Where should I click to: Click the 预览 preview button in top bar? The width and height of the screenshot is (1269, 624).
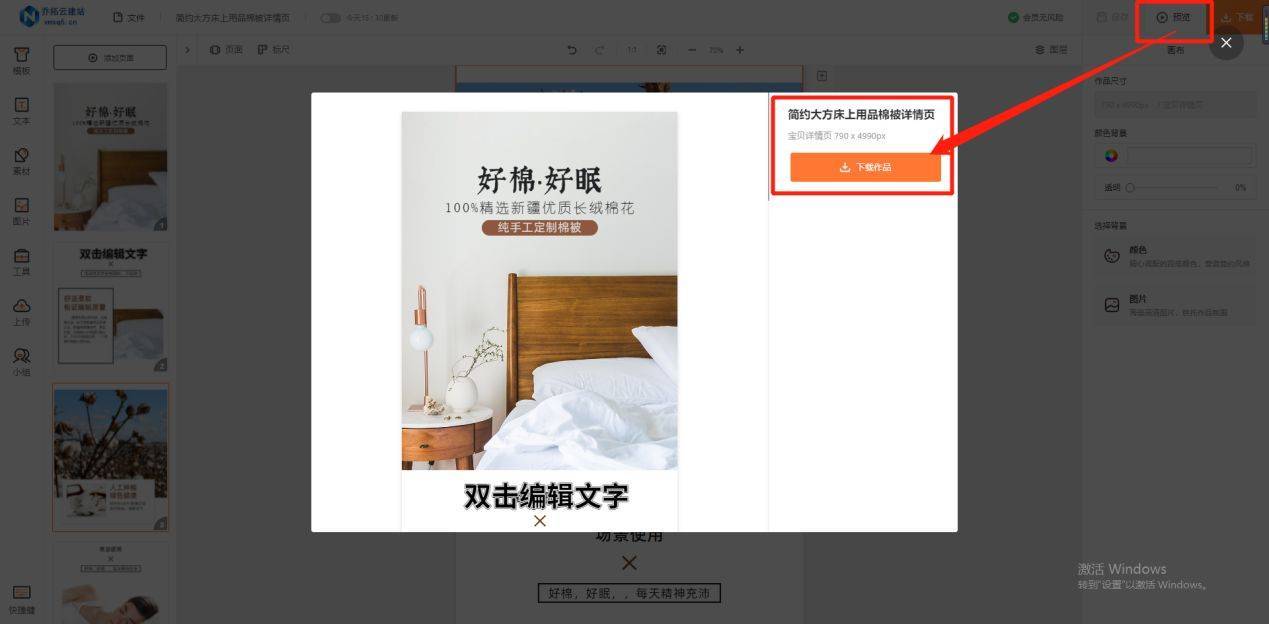click(1173, 18)
